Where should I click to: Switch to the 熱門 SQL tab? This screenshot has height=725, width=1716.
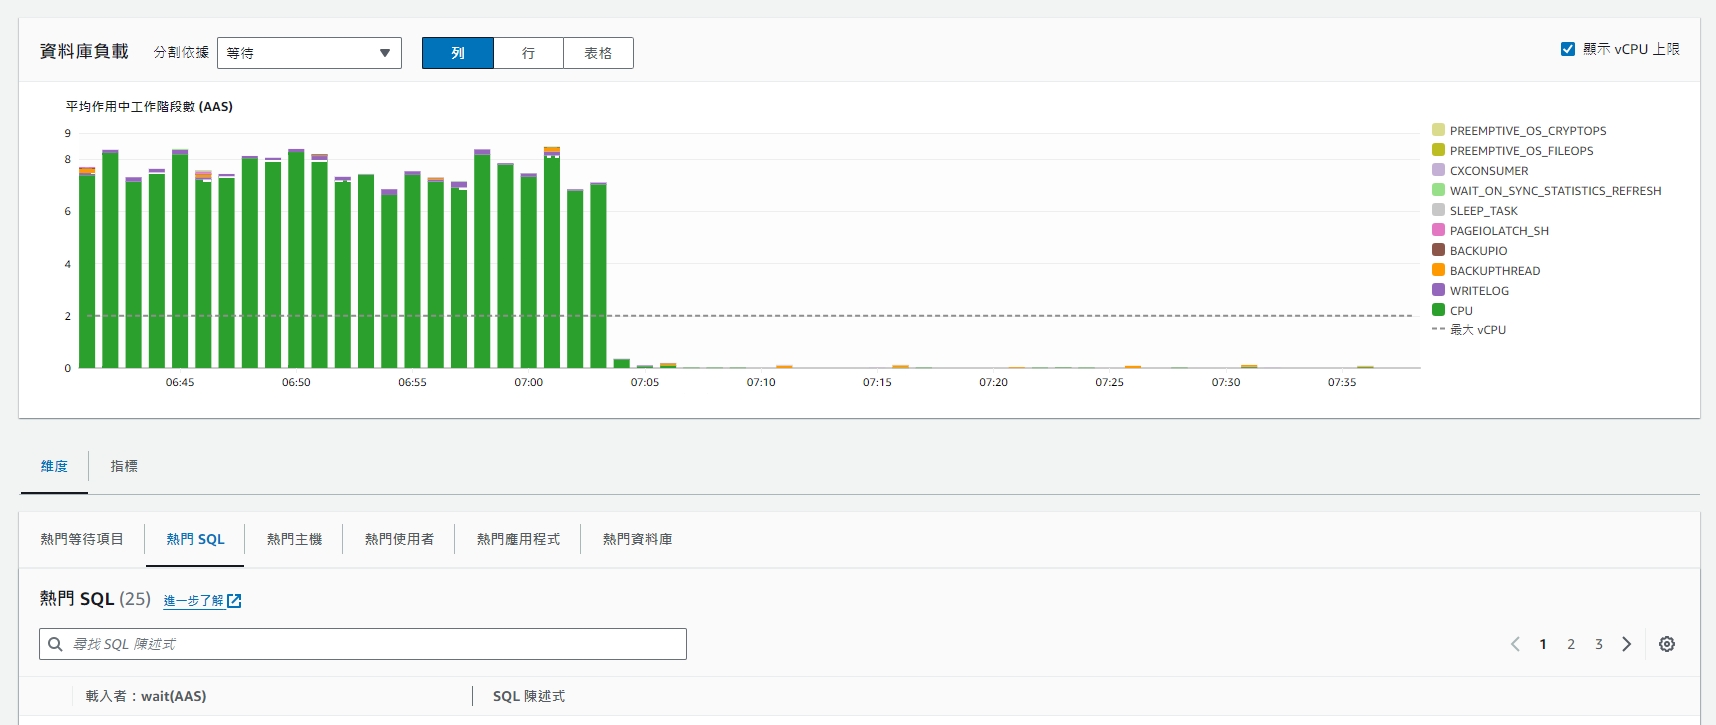(195, 539)
